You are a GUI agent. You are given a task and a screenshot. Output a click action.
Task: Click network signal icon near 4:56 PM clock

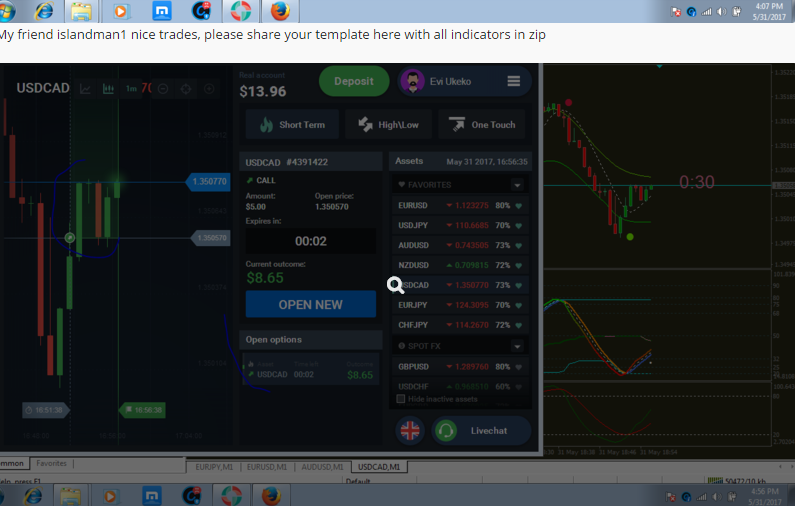click(701, 497)
